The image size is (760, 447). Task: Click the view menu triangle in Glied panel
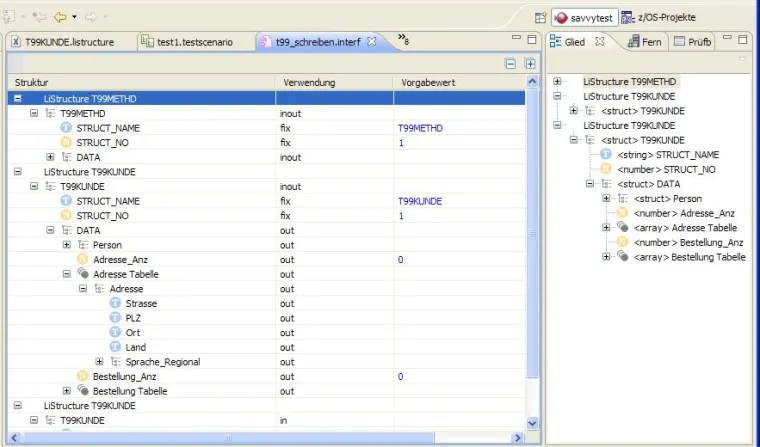pyautogui.click(x=743, y=60)
